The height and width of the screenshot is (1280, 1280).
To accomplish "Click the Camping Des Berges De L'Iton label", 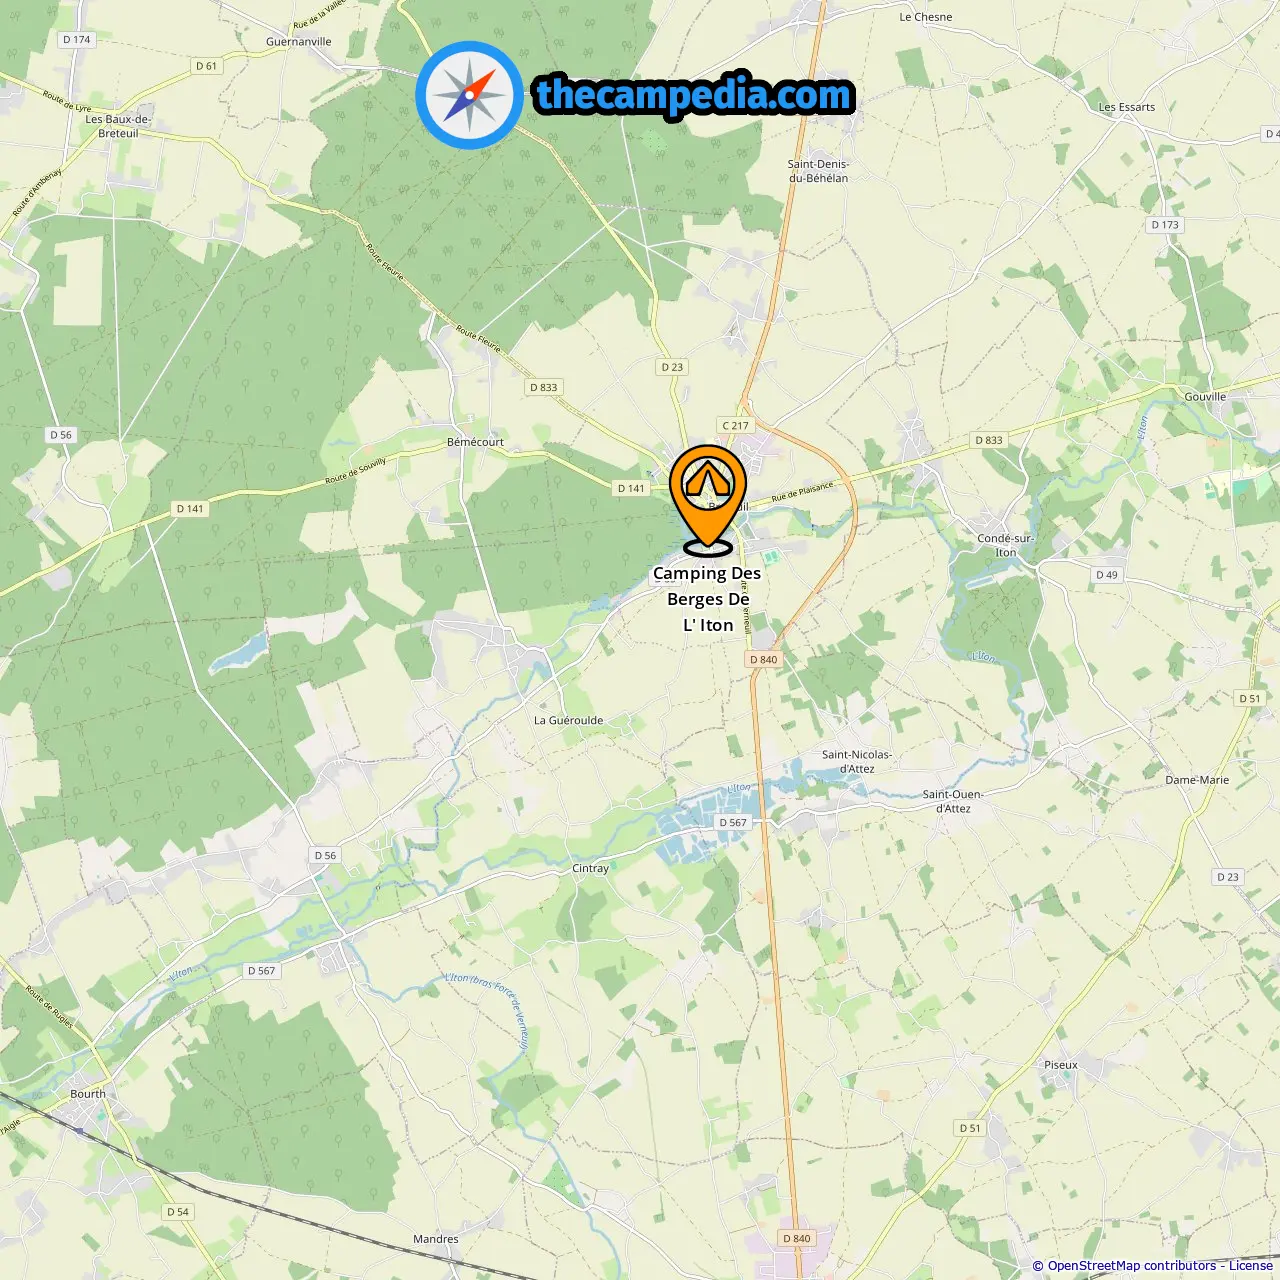I will 707,599.
